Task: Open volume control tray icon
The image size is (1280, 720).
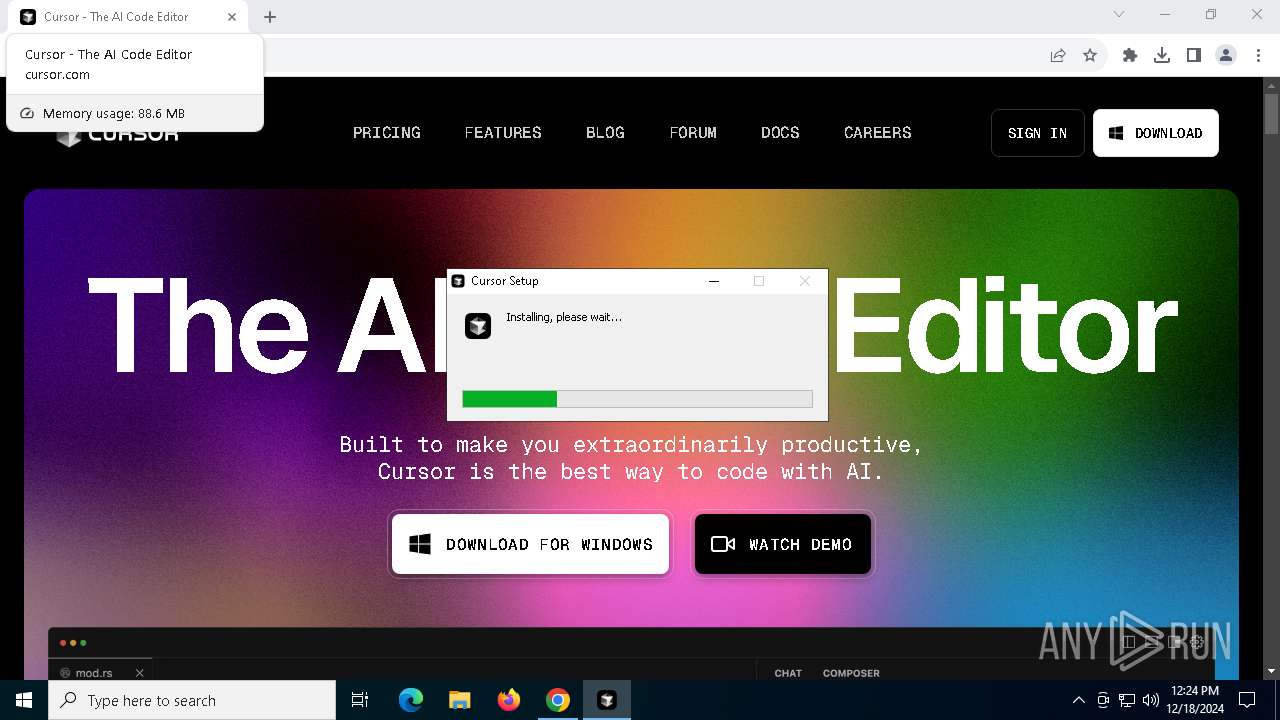Action: click(x=1151, y=700)
